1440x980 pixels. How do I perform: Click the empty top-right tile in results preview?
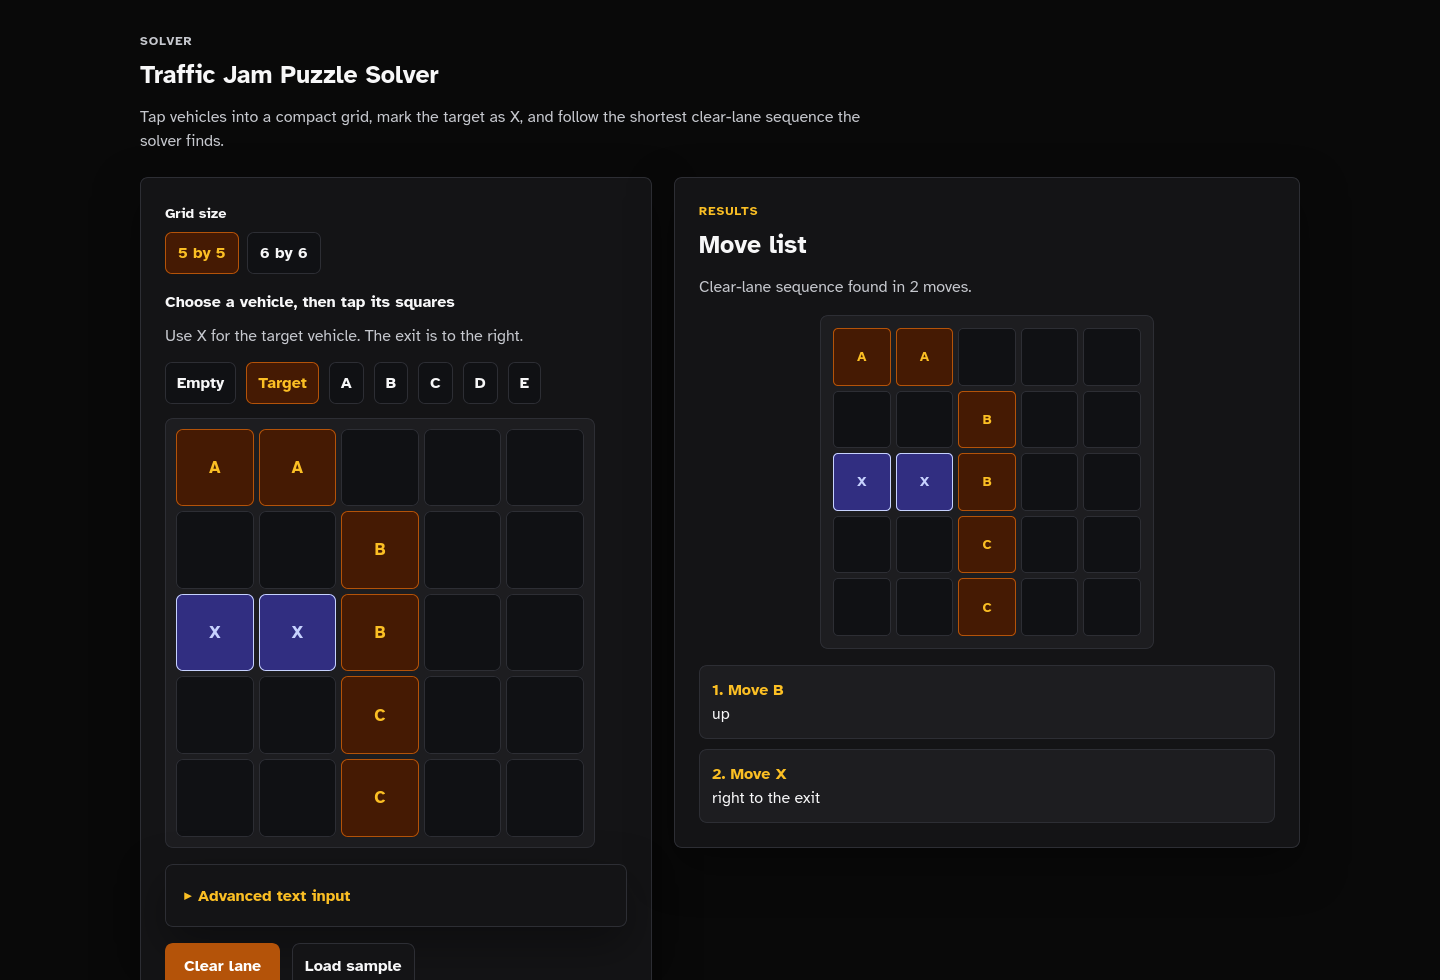[x=1112, y=357]
